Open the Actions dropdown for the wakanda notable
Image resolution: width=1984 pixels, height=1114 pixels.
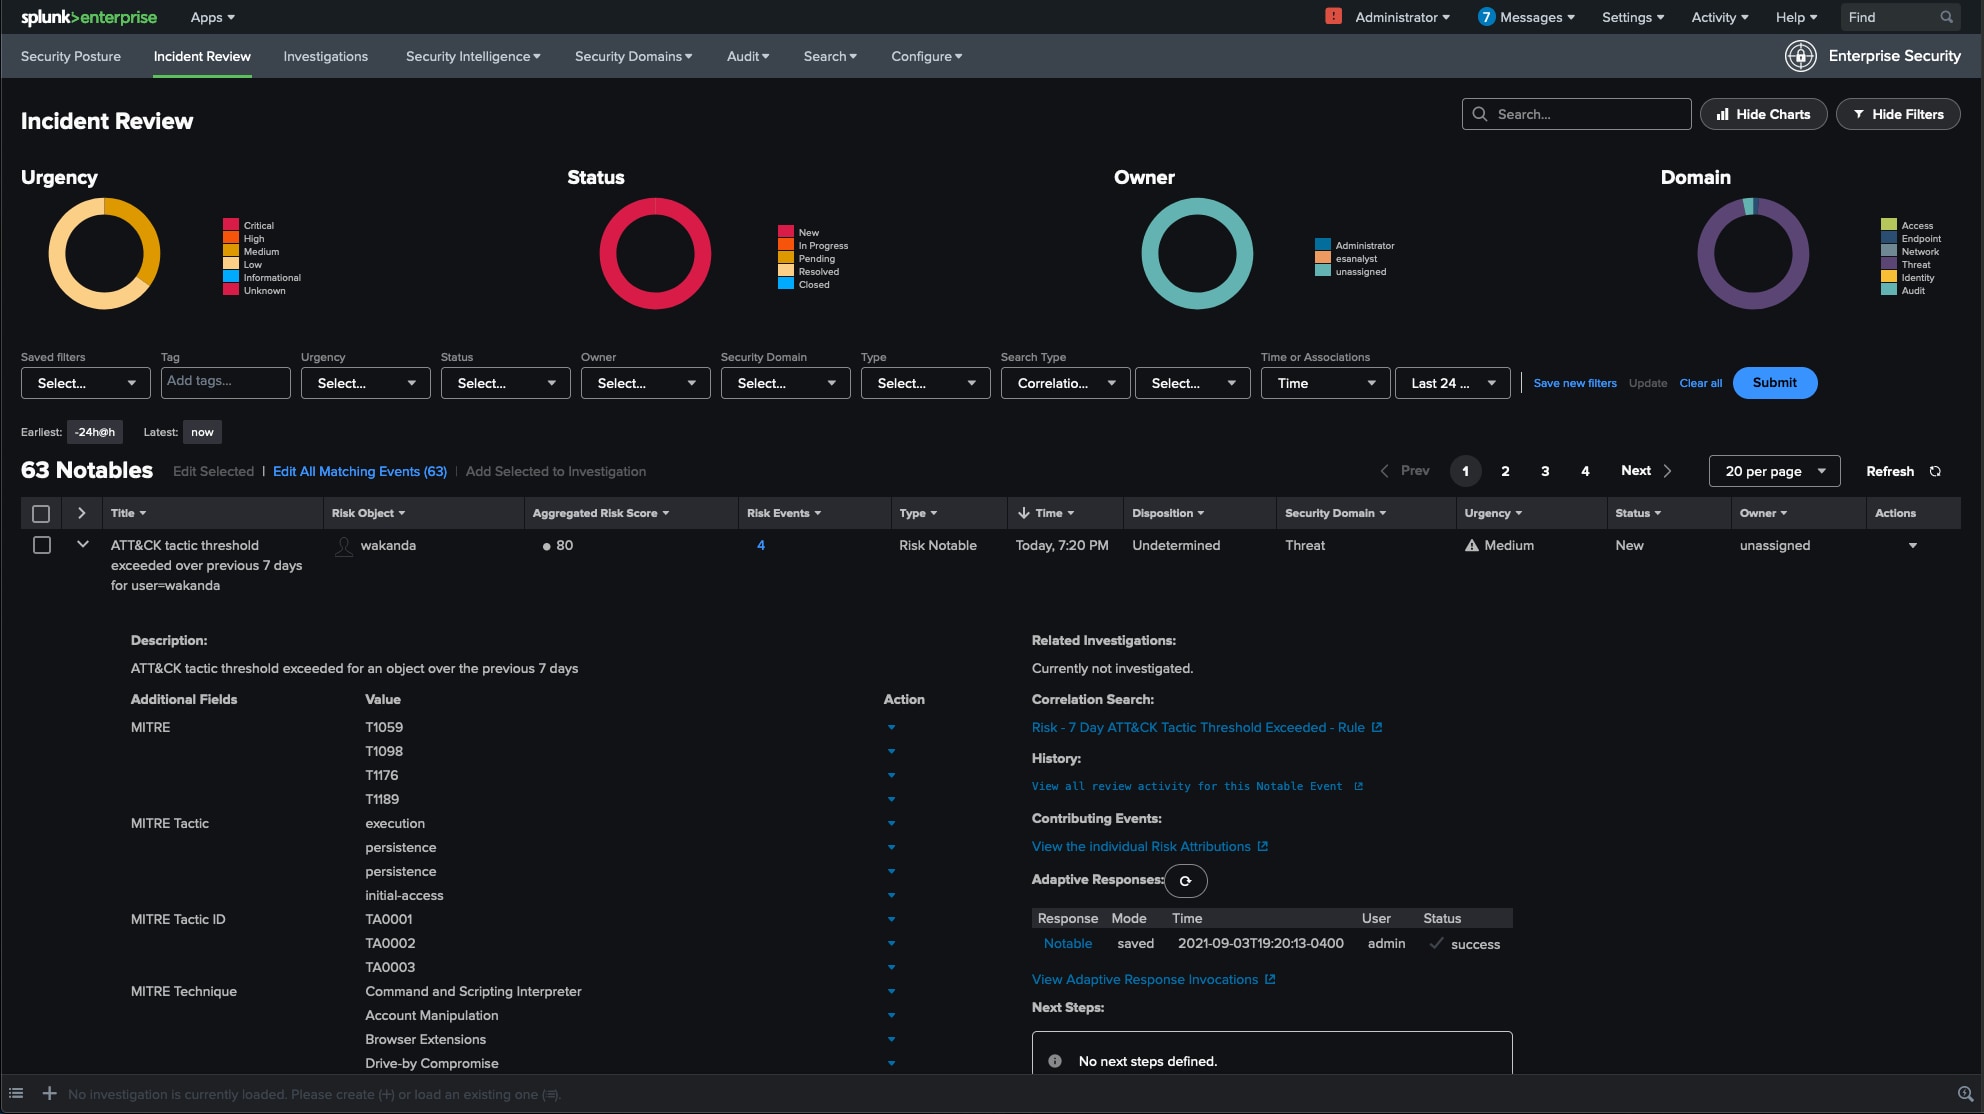[1912, 545]
